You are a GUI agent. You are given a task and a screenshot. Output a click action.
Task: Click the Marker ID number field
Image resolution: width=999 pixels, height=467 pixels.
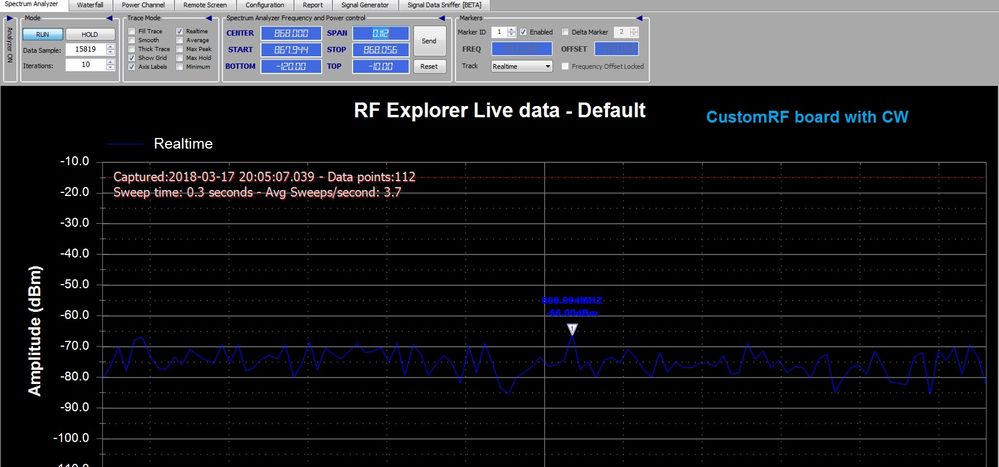[x=499, y=32]
